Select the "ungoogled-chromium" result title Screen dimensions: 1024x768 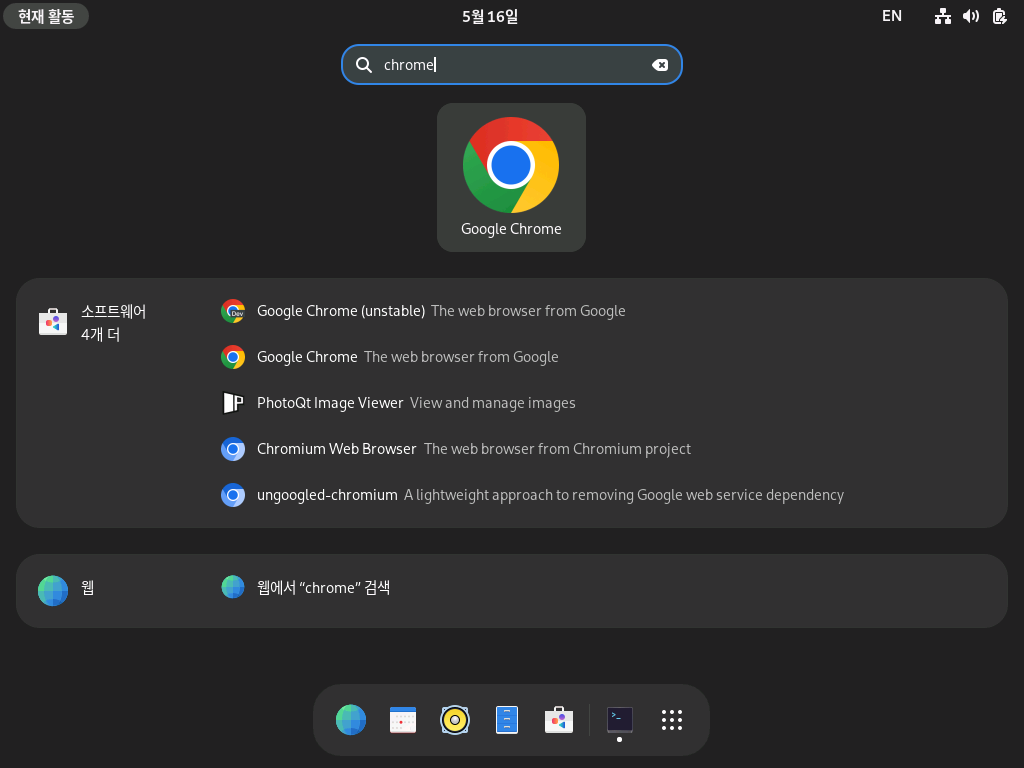point(327,495)
